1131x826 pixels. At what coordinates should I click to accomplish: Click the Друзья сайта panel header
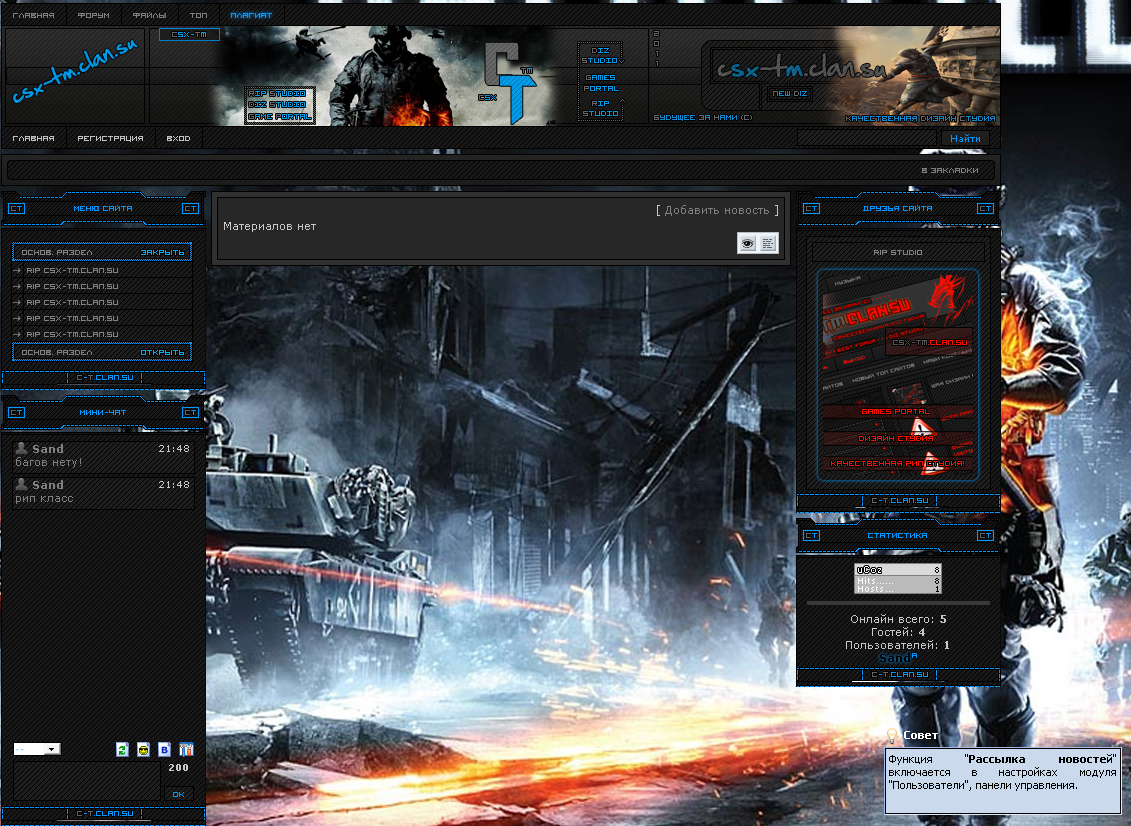point(898,208)
